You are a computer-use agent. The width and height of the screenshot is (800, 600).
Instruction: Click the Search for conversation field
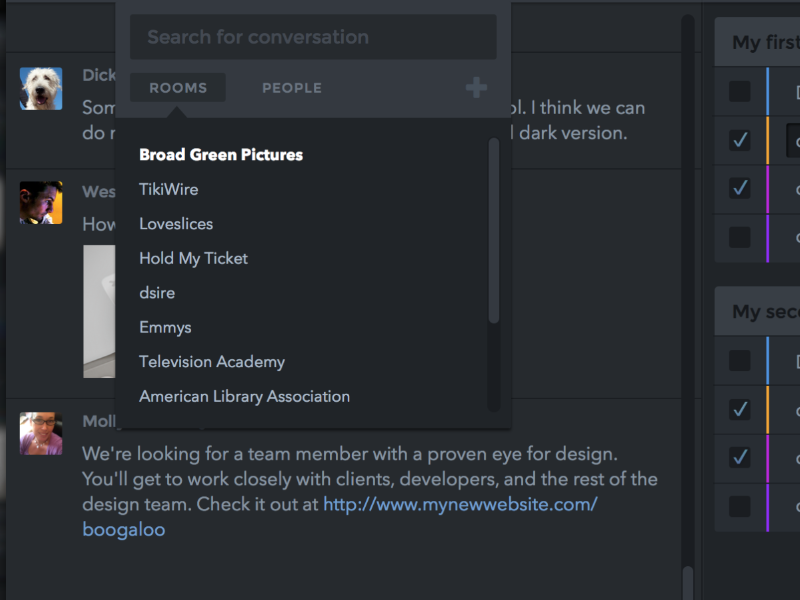click(315, 37)
